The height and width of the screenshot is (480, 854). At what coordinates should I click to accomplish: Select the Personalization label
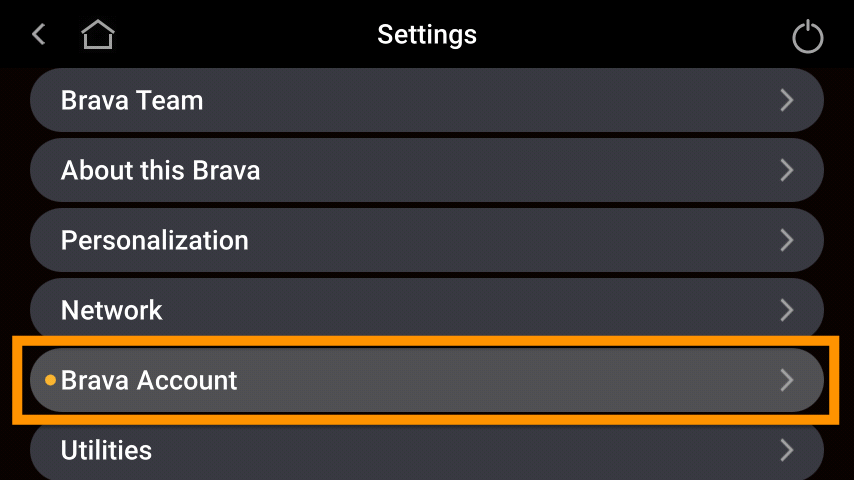tap(155, 241)
